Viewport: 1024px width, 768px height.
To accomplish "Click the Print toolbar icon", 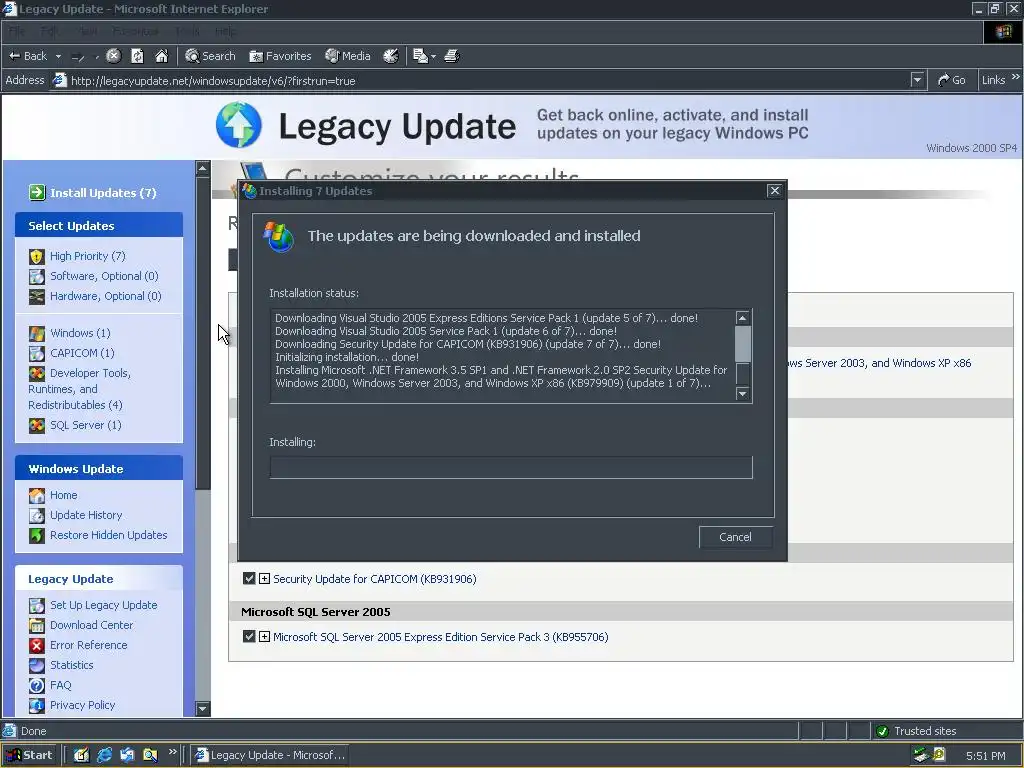I will coord(452,56).
